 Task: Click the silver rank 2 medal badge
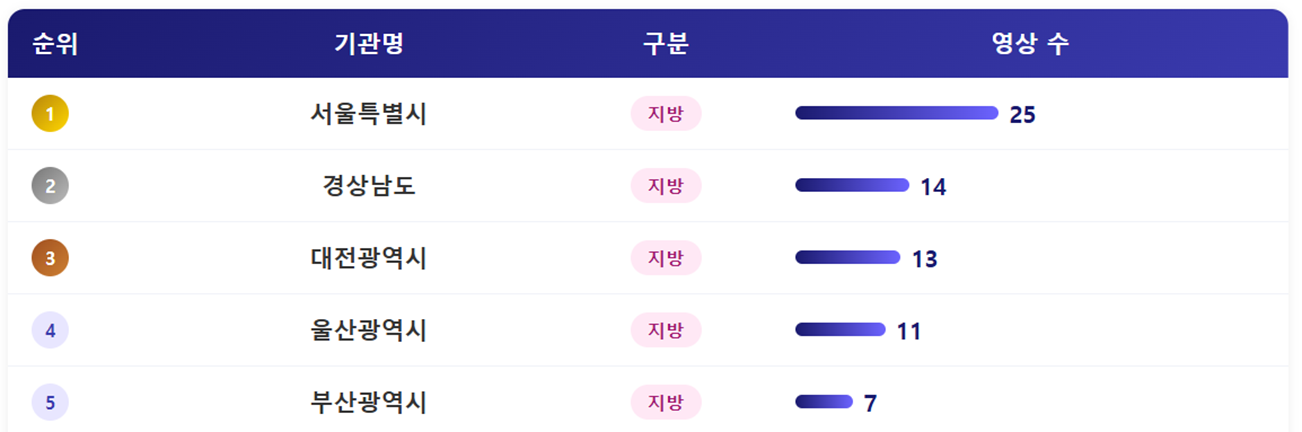tap(50, 185)
